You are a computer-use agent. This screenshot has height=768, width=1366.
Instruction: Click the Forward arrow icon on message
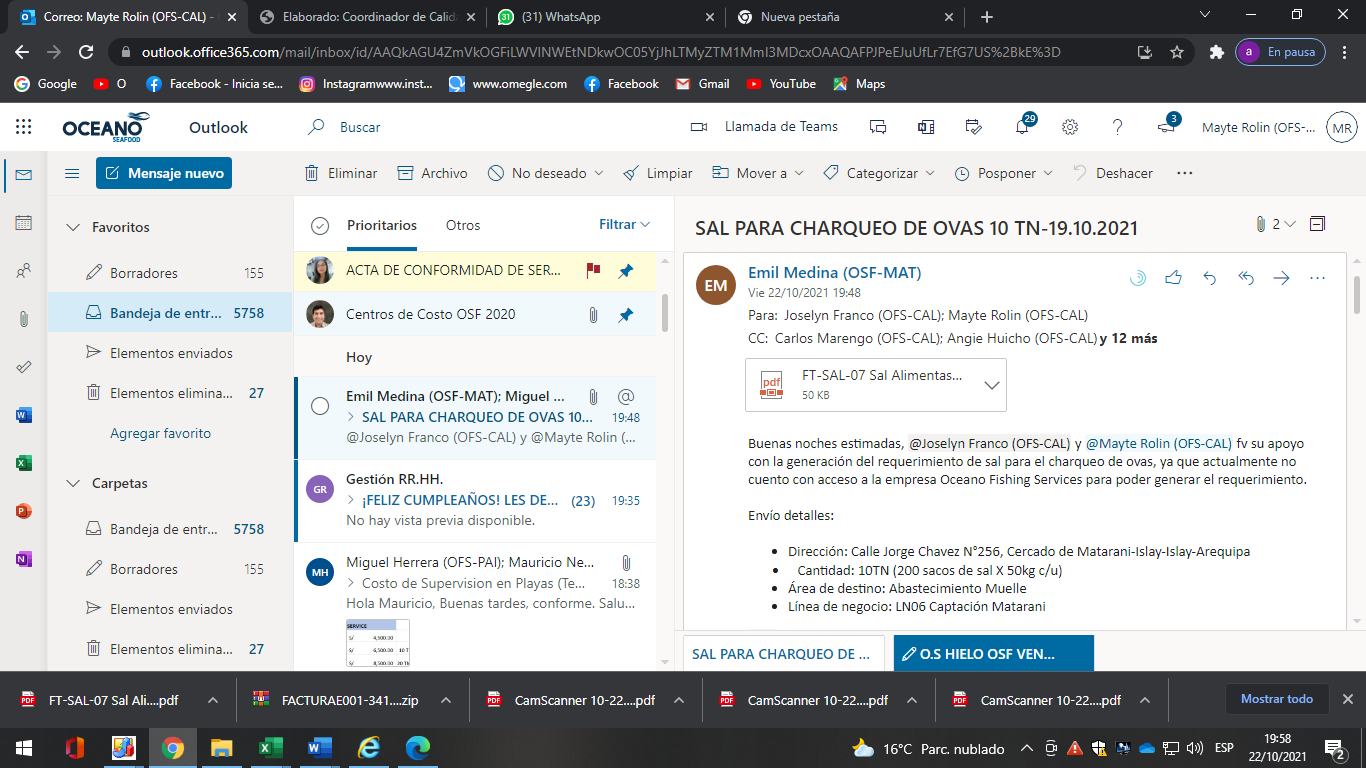1281,278
